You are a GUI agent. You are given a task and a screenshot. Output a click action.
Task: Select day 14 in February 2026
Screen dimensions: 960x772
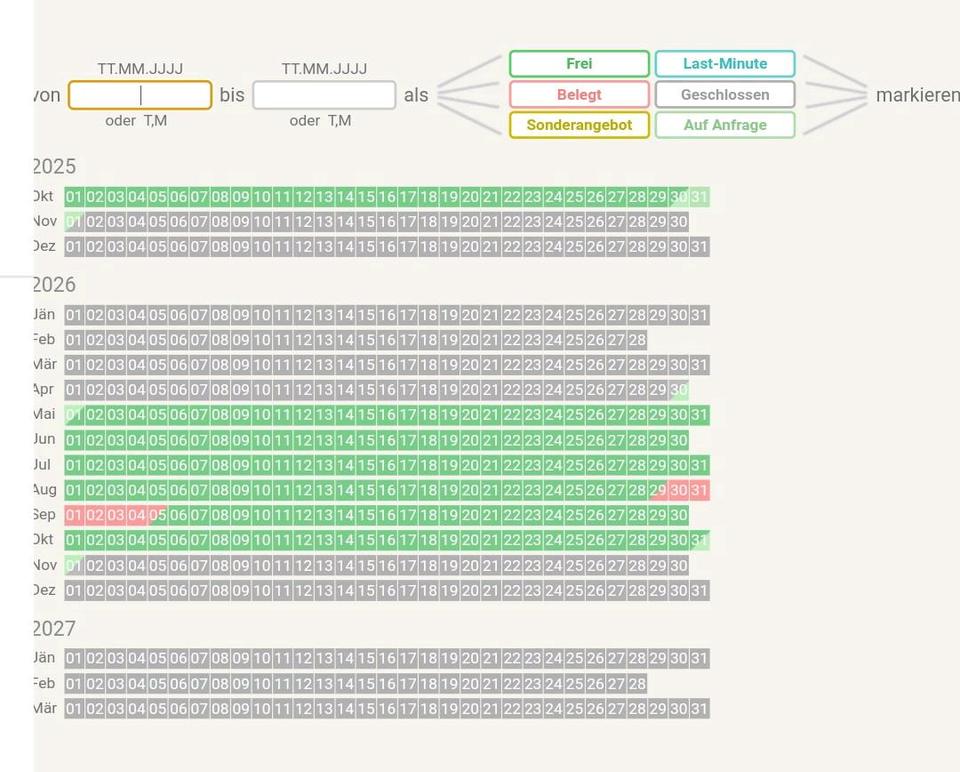coord(345,340)
